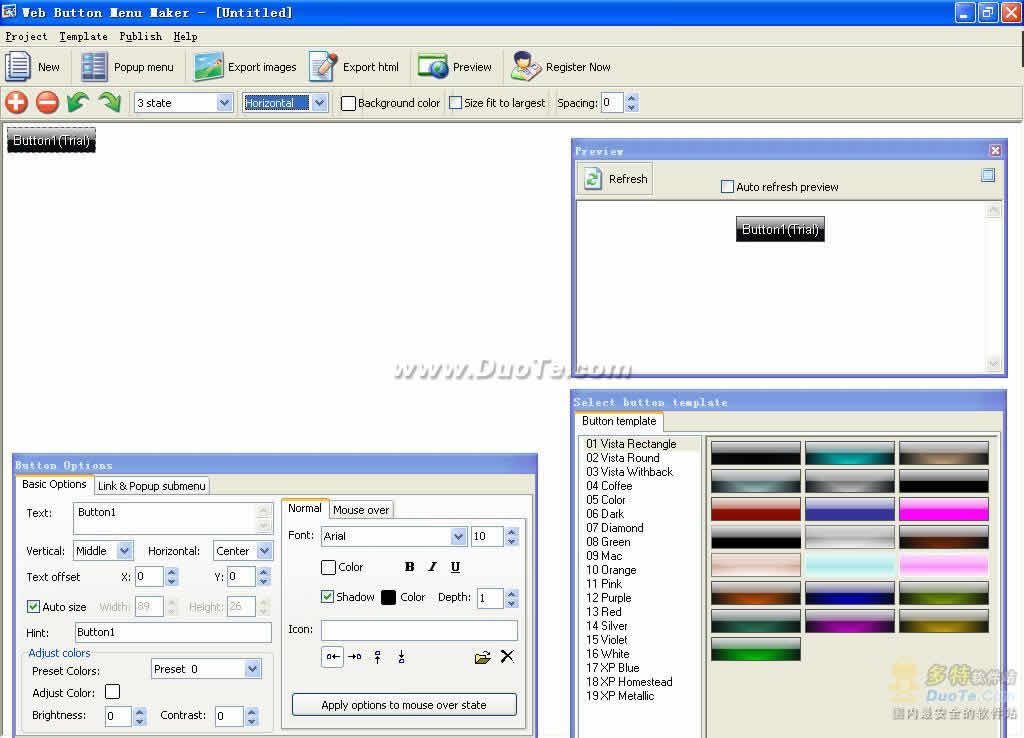Align the icon to the right of the text
Screen dimensions: 1024x738
355,656
